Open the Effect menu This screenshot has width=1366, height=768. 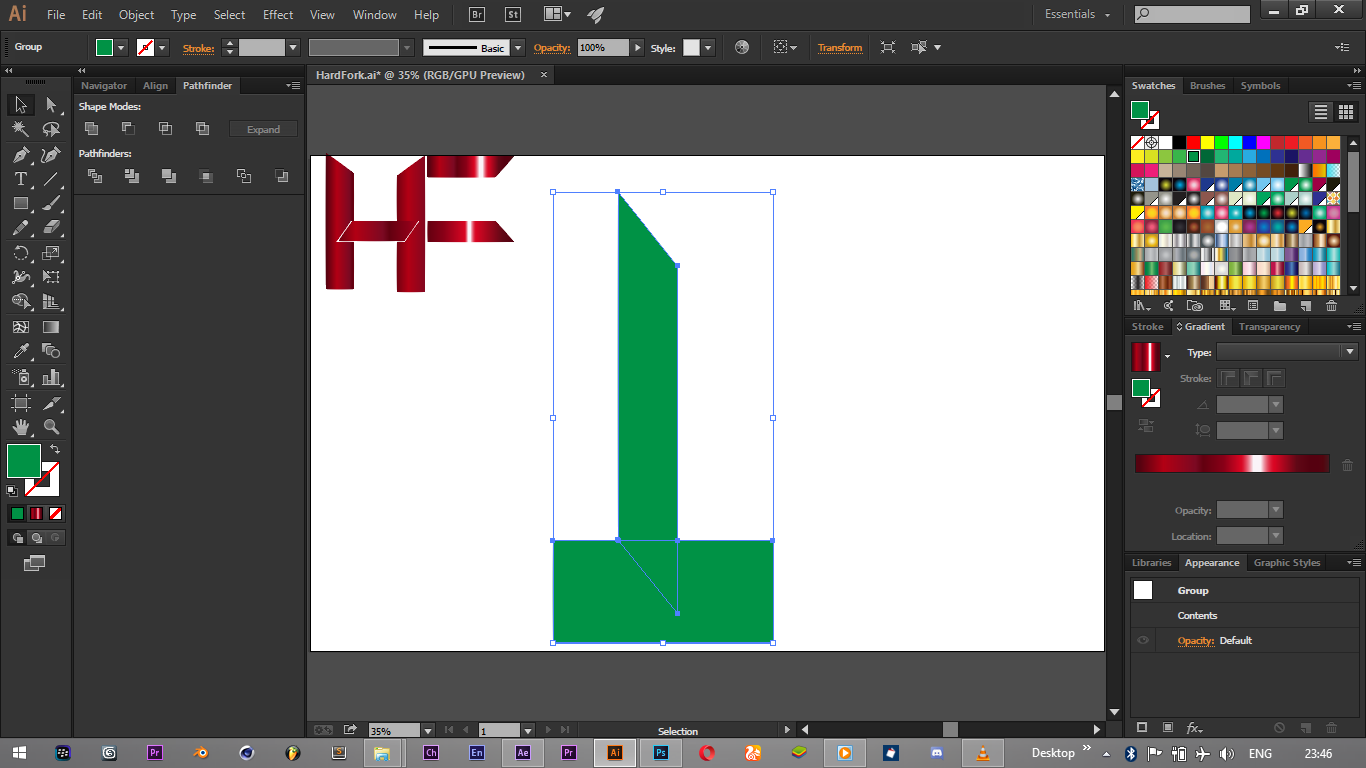click(x=278, y=15)
